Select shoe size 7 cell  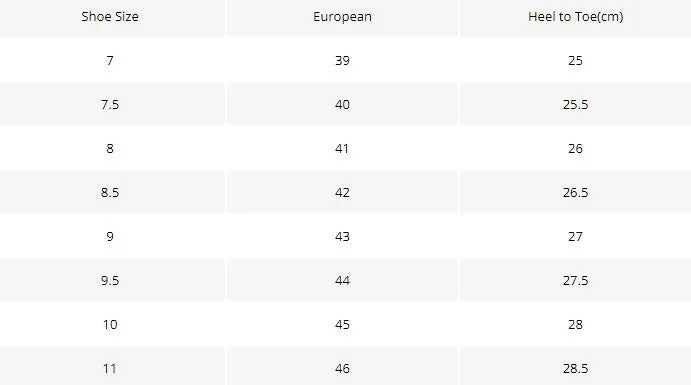click(110, 60)
